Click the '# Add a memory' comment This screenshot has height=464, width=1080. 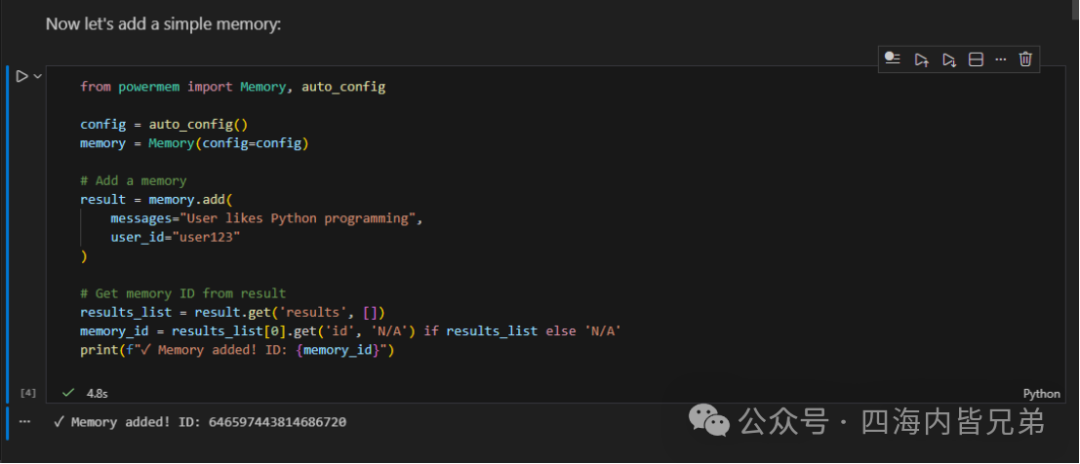pyautogui.click(x=133, y=181)
